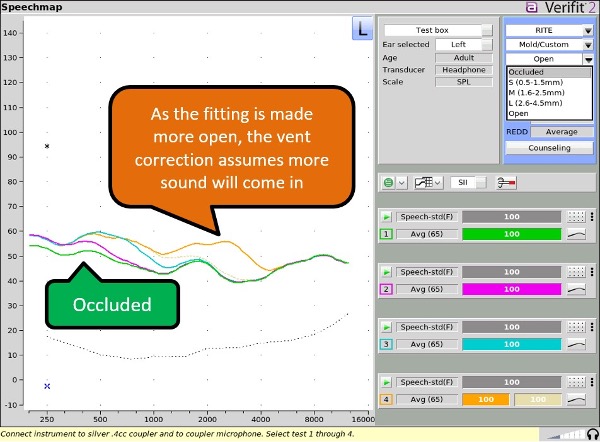Click test 2 Avg (65) level field
This screenshot has width=600, height=442.
click(x=427, y=289)
